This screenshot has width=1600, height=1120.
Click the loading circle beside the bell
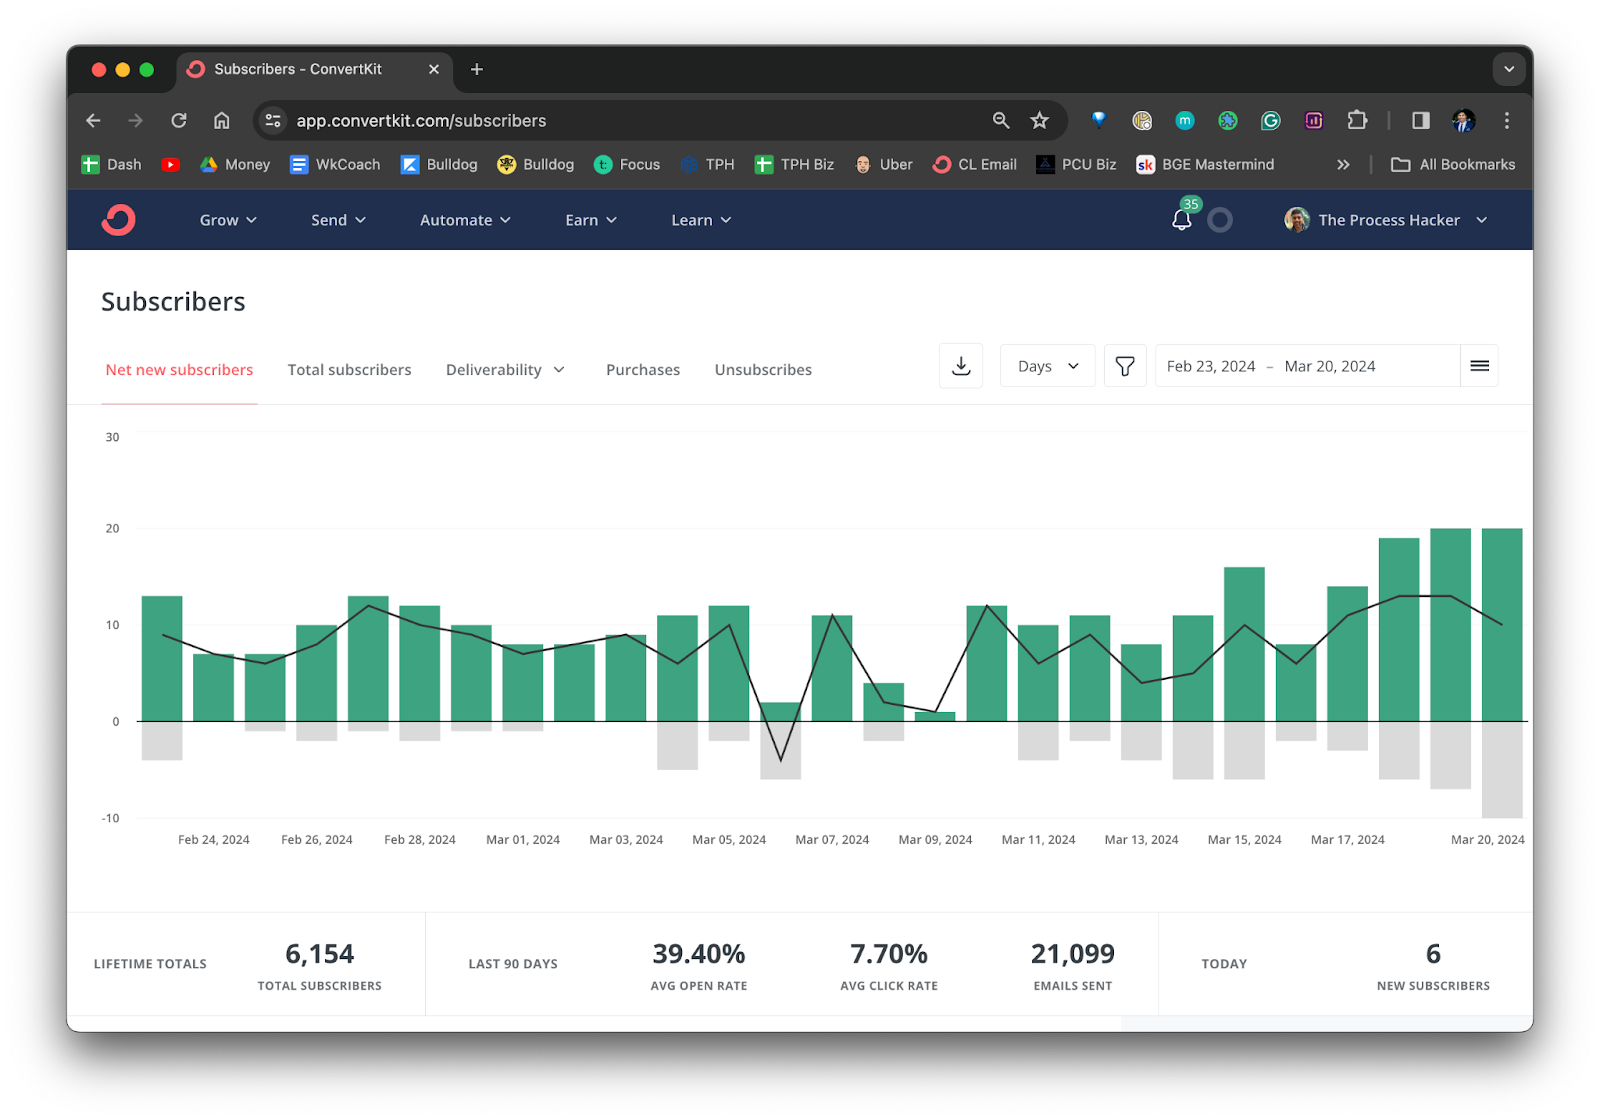pos(1220,220)
